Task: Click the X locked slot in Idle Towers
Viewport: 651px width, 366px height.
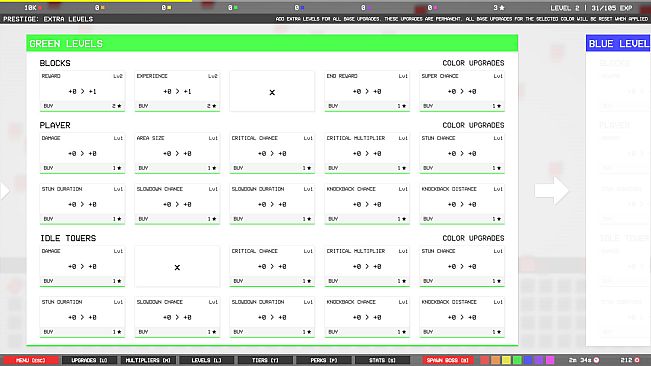Action: point(177,266)
